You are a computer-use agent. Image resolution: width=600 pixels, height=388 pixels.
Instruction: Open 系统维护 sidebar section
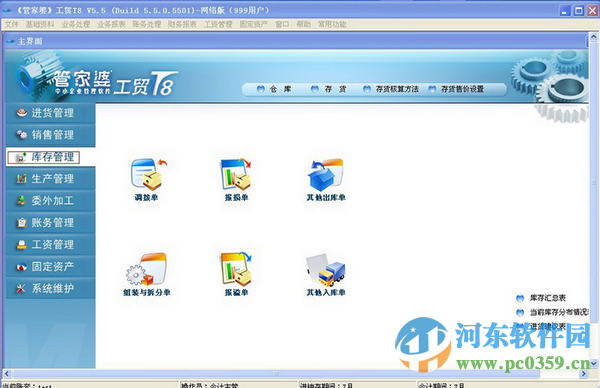coord(51,289)
